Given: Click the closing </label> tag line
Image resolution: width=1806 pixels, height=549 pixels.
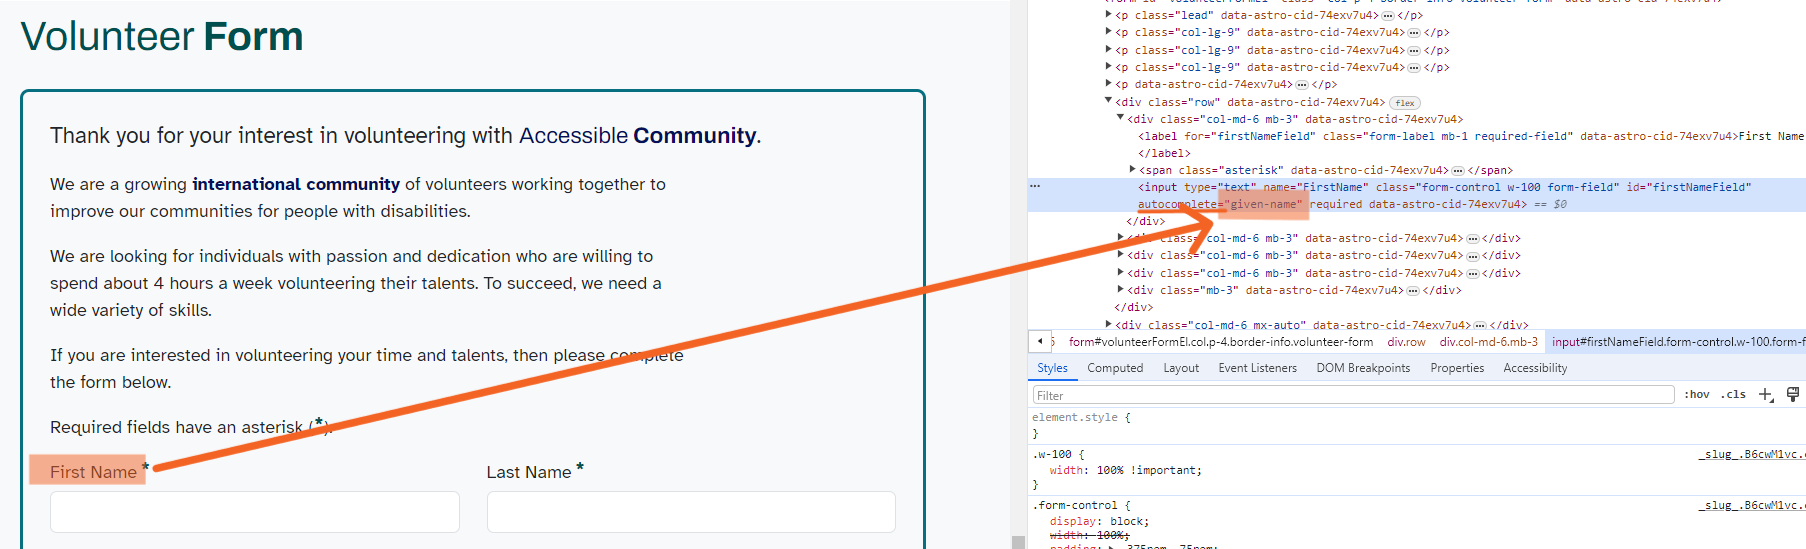Looking at the screenshot, I should pos(1164,153).
